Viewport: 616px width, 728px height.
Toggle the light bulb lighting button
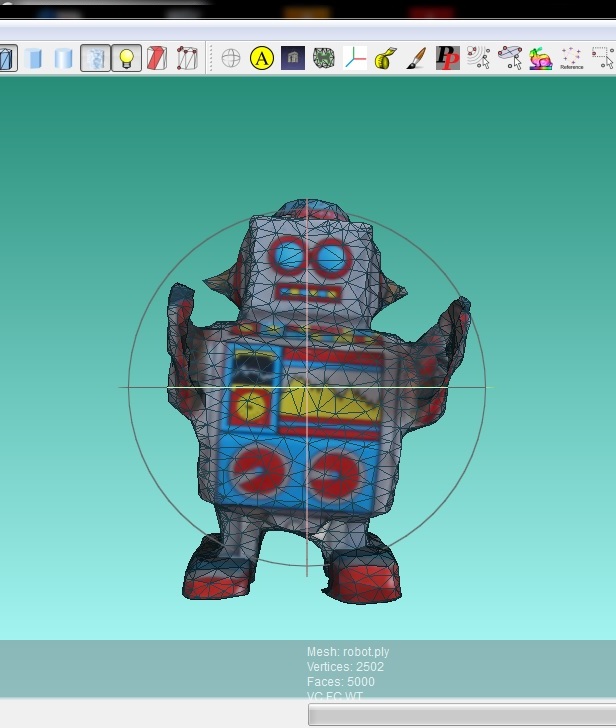(x=126, y=58)
